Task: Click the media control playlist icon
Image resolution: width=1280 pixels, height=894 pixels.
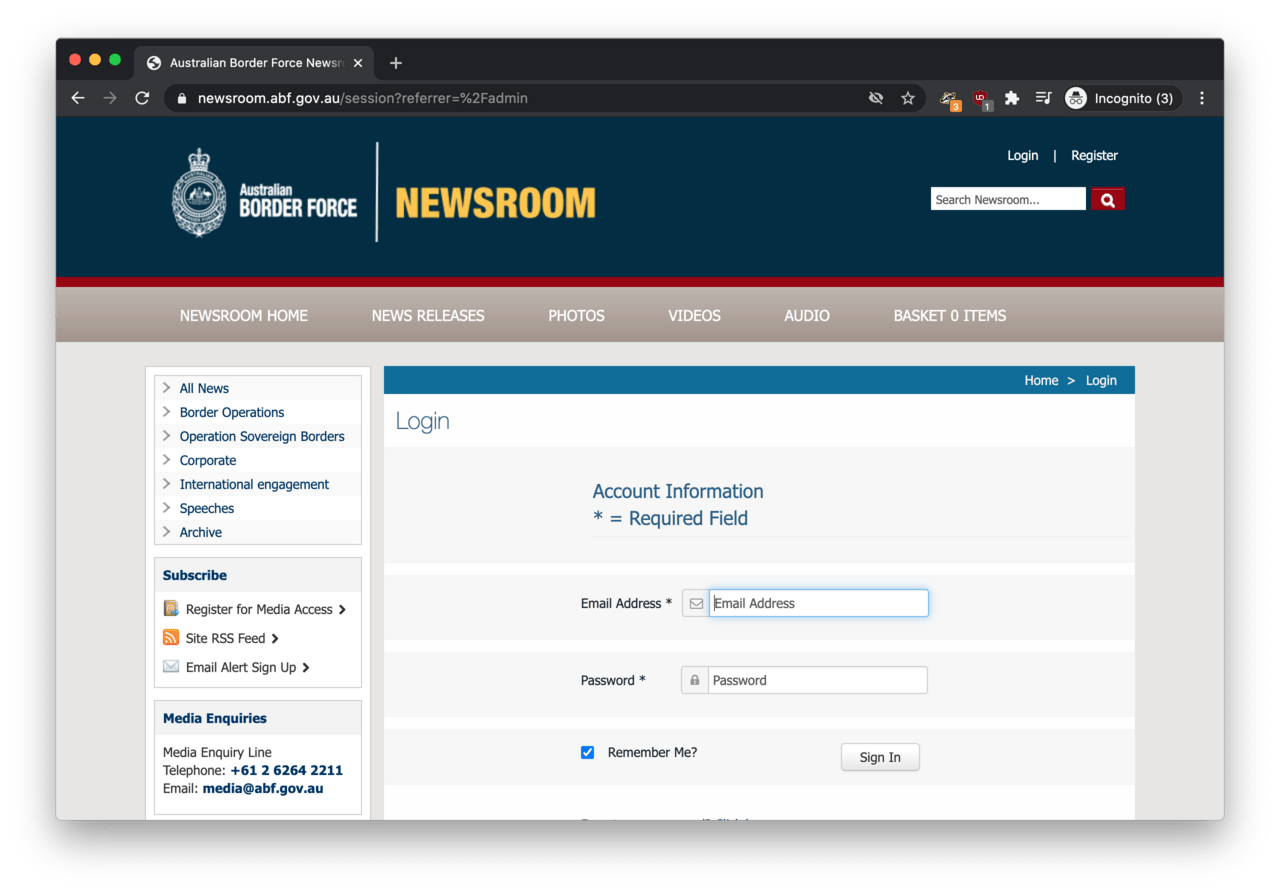Action: (1043, 98)
